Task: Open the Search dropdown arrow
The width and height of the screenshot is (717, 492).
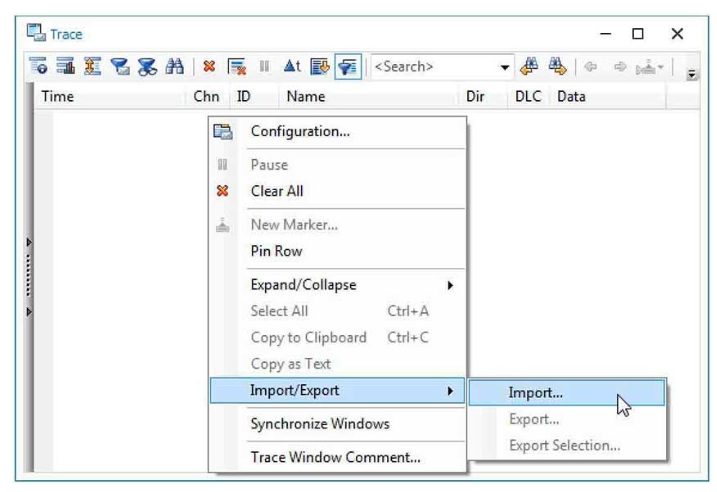Action: pos(504,67)
